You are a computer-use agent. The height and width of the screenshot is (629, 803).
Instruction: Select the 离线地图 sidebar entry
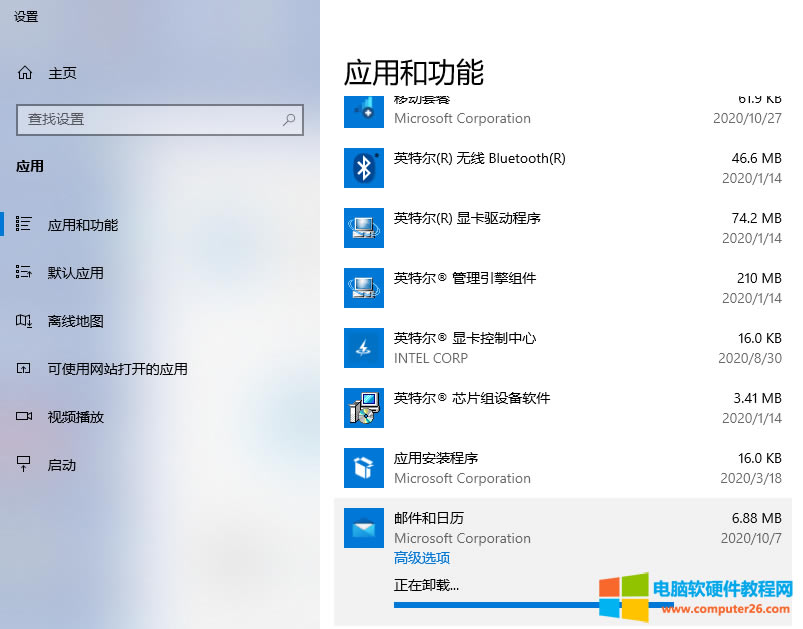(70, 320)
